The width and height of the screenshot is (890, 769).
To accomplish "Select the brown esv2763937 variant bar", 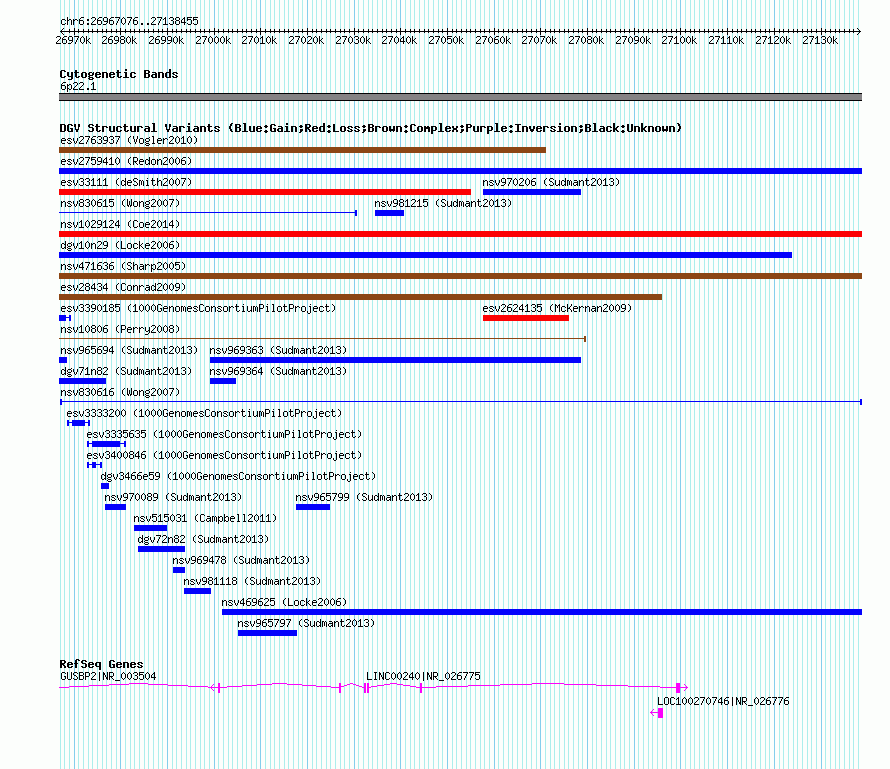I will (x=303, y=150).
